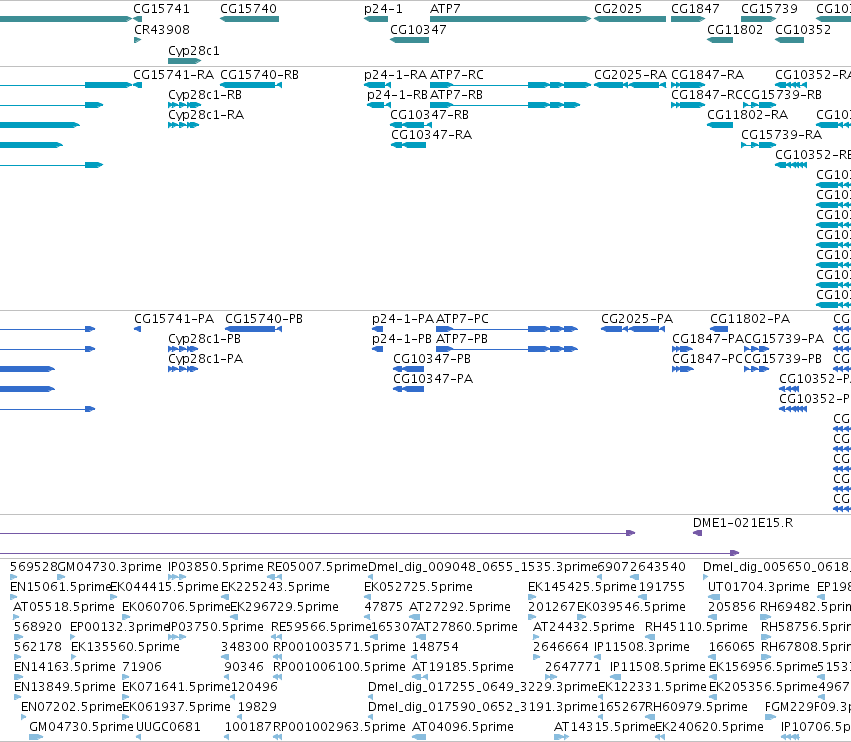Select the CG15740 gene label
This screenshot has width=851, height=742.
coord(248,9)
